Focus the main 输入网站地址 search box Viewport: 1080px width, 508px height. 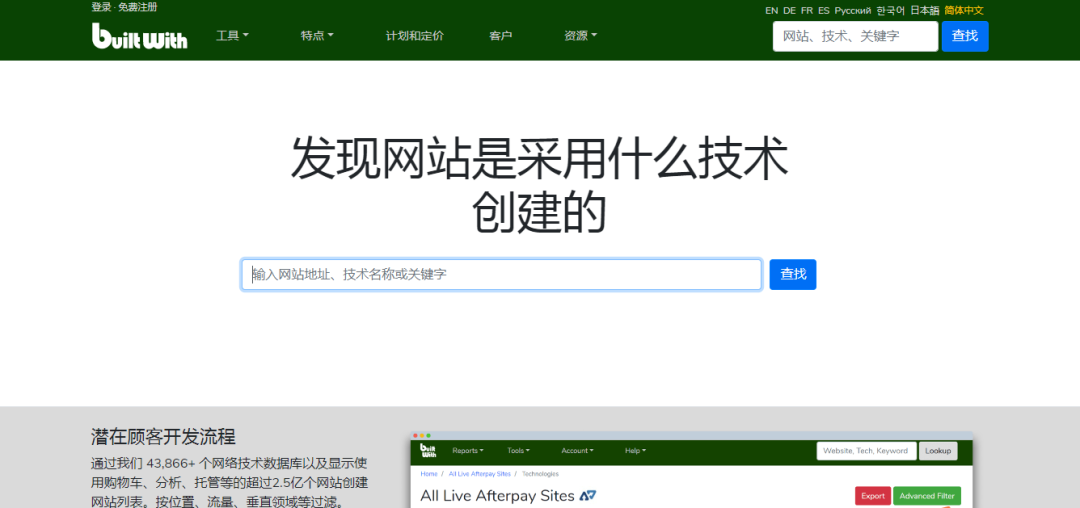pyautogui.click(x=501, y=275)
